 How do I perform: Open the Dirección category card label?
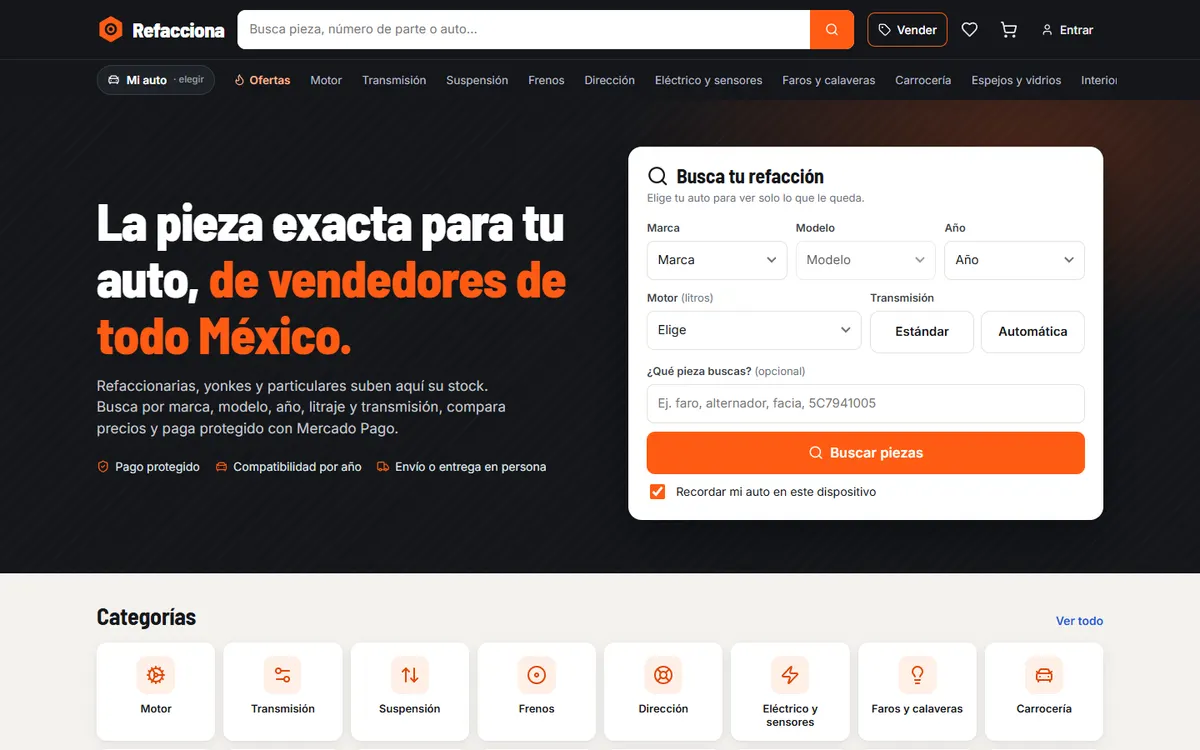point(663,709)
